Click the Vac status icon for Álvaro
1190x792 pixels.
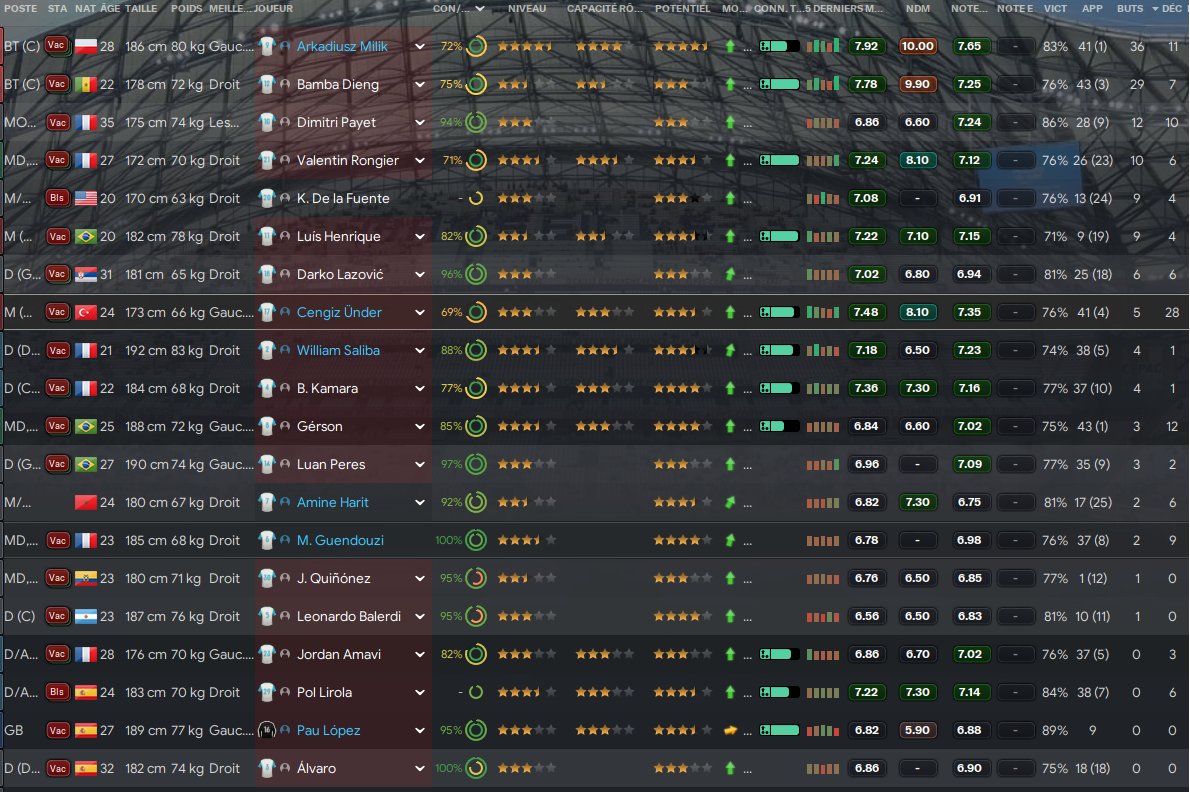(57, 768)
